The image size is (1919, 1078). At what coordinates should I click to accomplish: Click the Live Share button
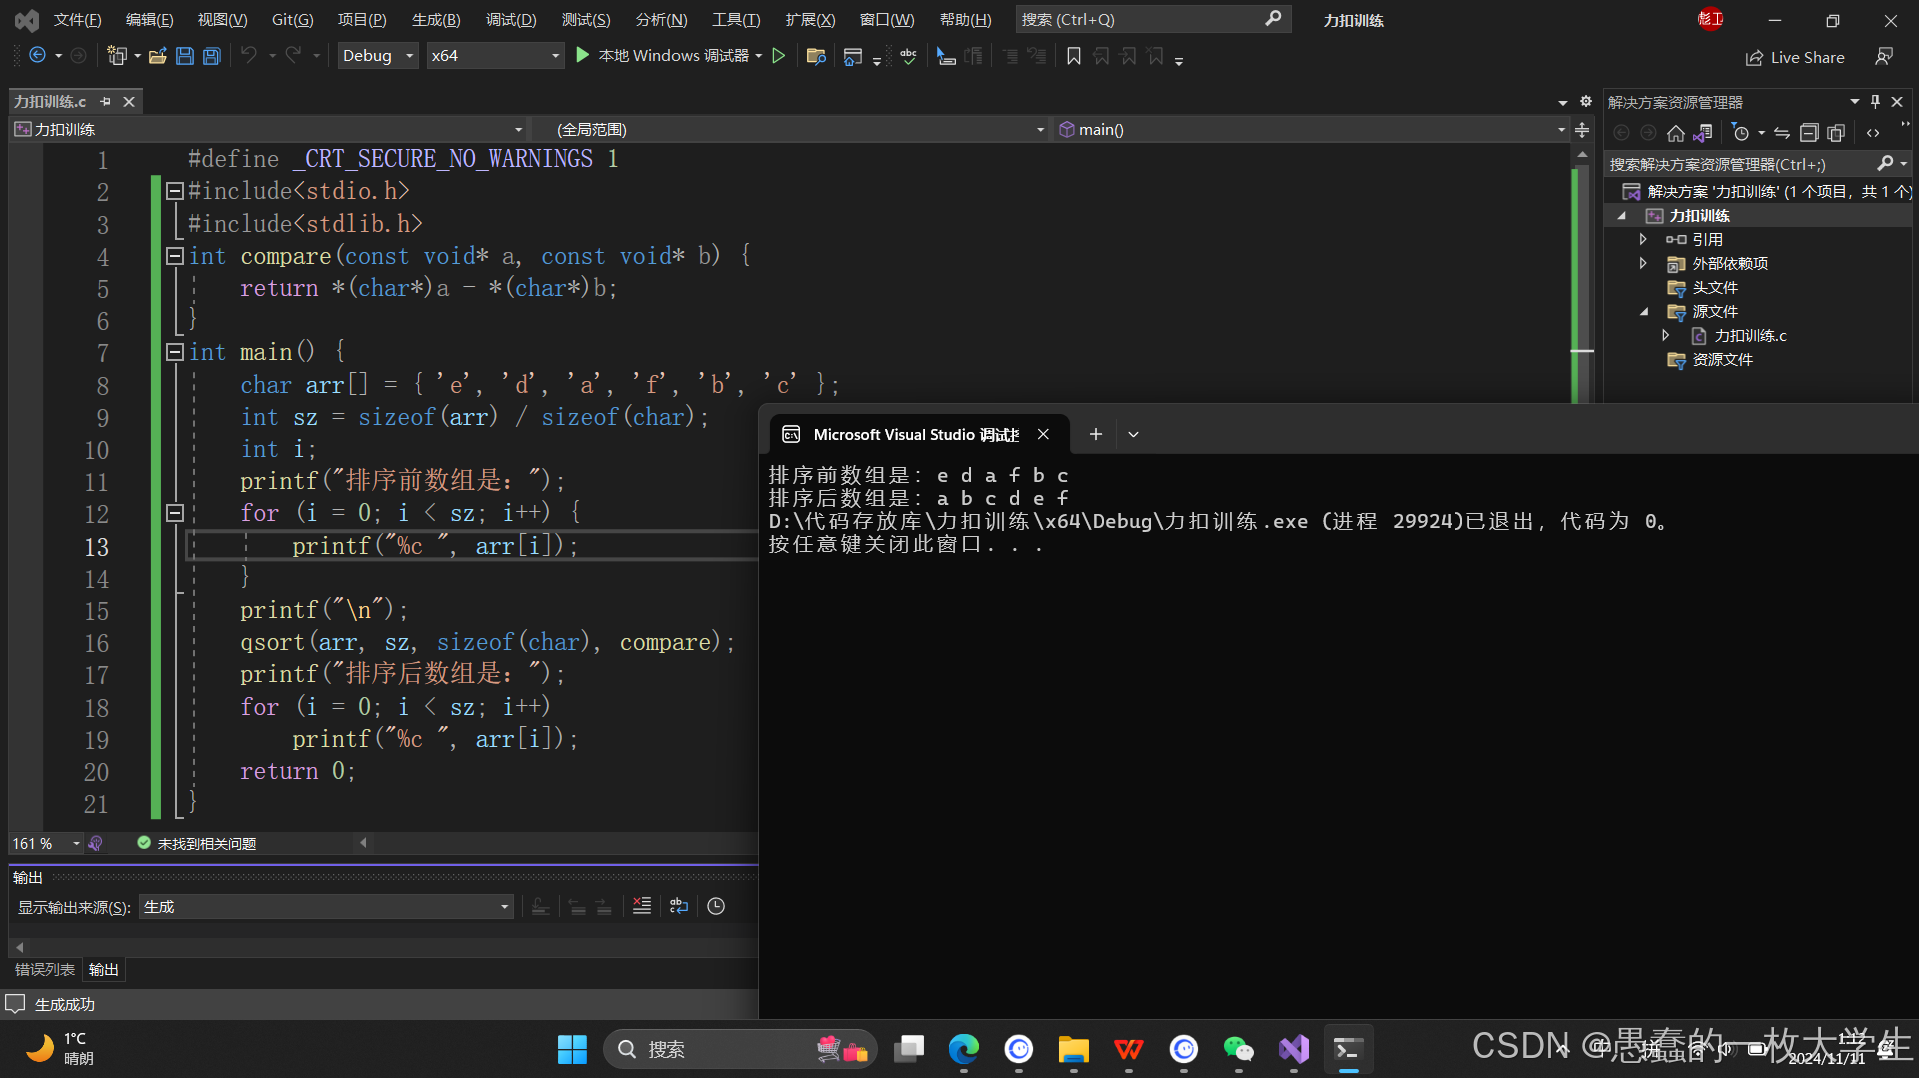[x=1795, y=57]
